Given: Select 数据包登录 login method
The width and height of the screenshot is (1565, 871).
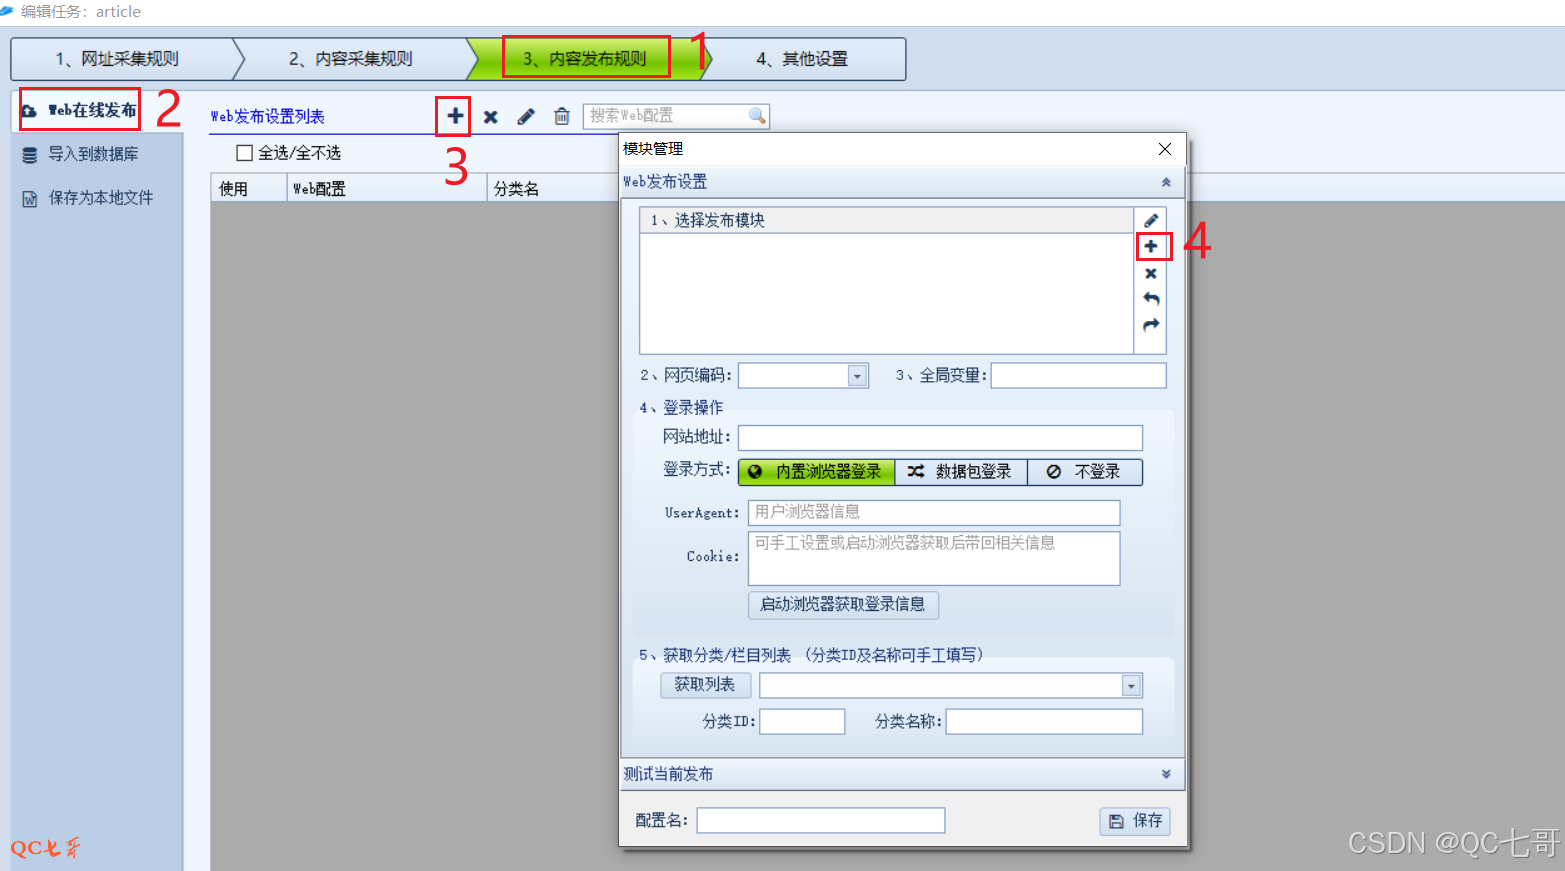Looking at the screenshot, I should 960,472.
